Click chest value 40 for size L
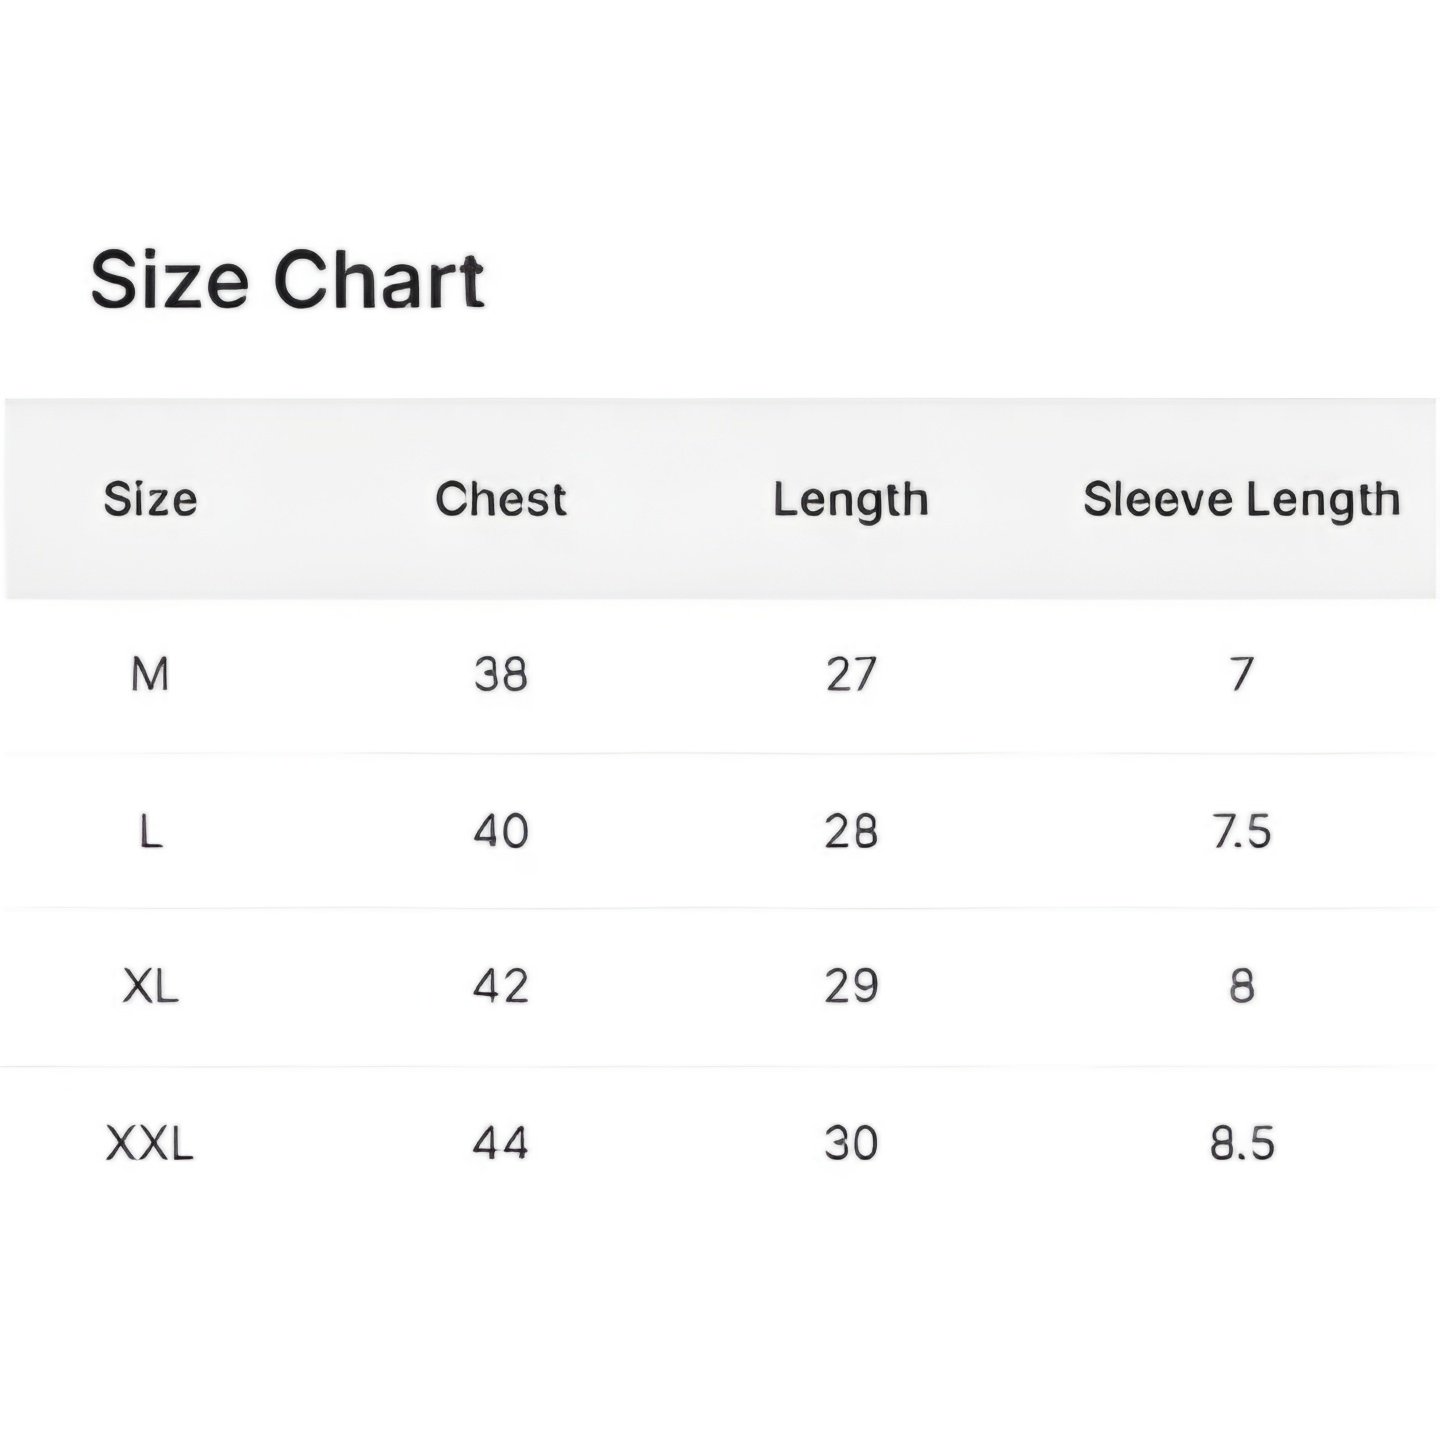The image size is (1440, 1440). tap(500, 831)
